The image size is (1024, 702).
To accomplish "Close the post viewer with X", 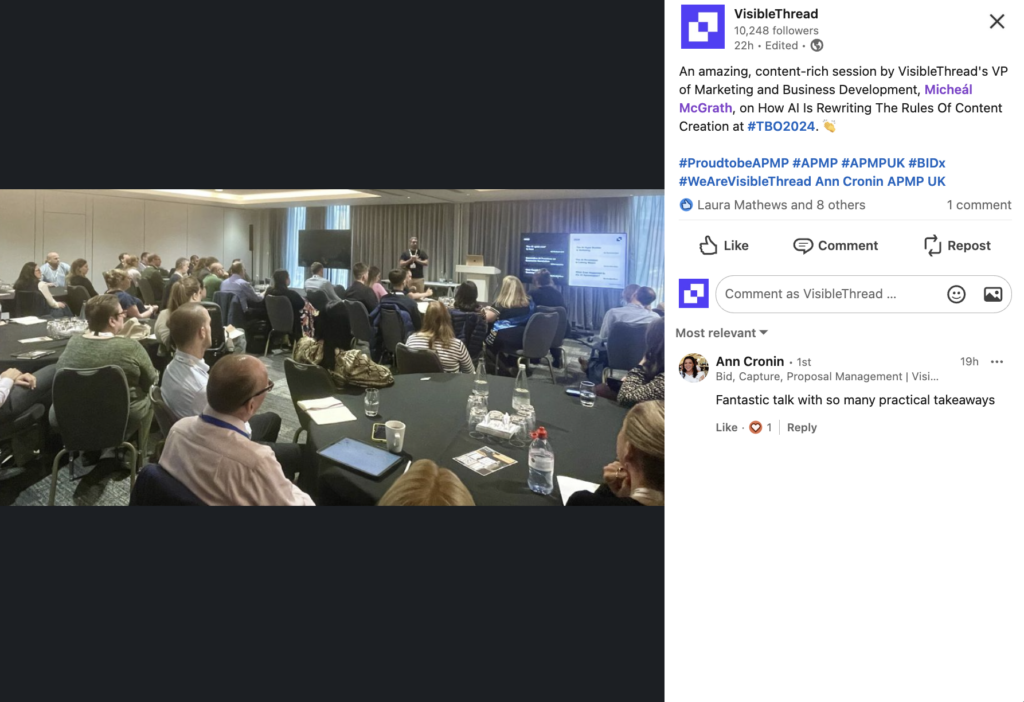I will 997,22.
